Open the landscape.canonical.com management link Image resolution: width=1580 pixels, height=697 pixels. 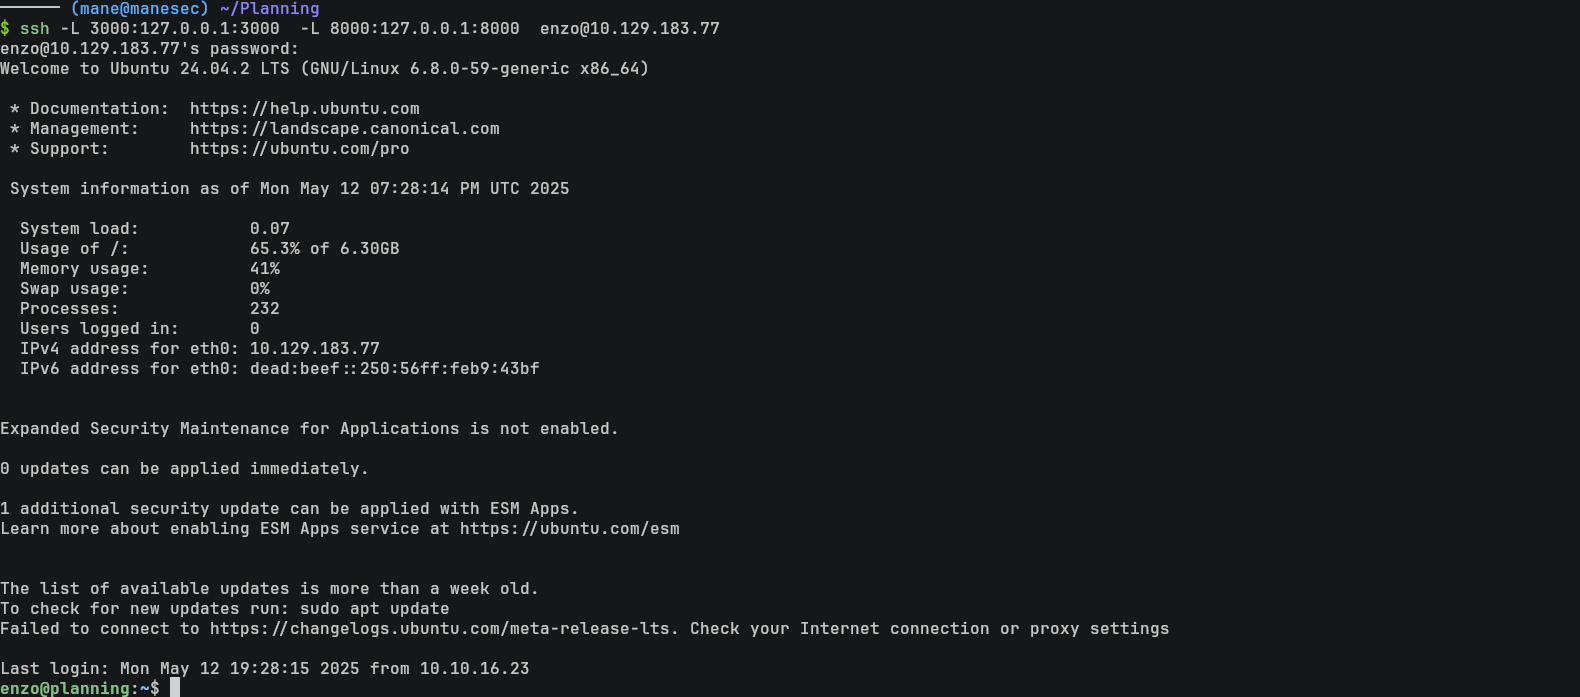(x=345, y=129)
